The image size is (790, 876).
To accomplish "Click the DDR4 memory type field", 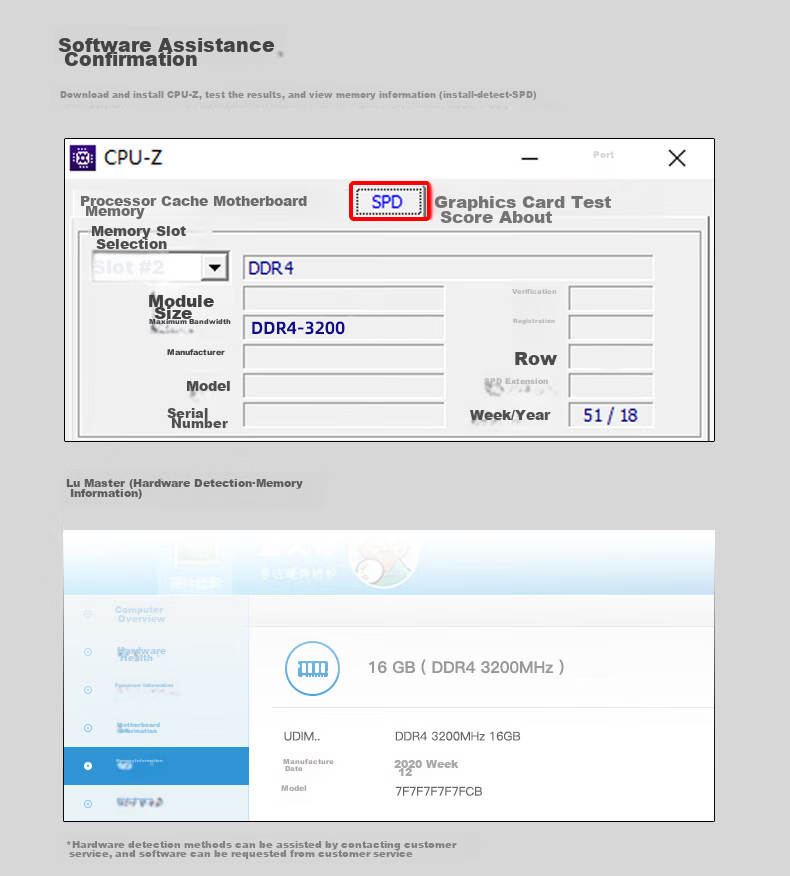I will pyautogui.click(x=448, y=268).
